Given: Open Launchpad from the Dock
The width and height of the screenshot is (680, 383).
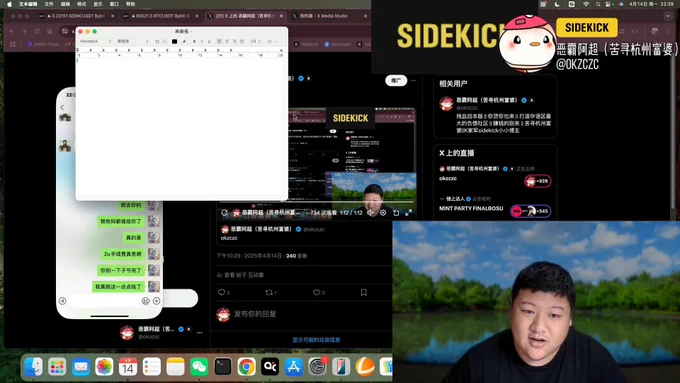Looking at the screenshot, I should point(57,367).
